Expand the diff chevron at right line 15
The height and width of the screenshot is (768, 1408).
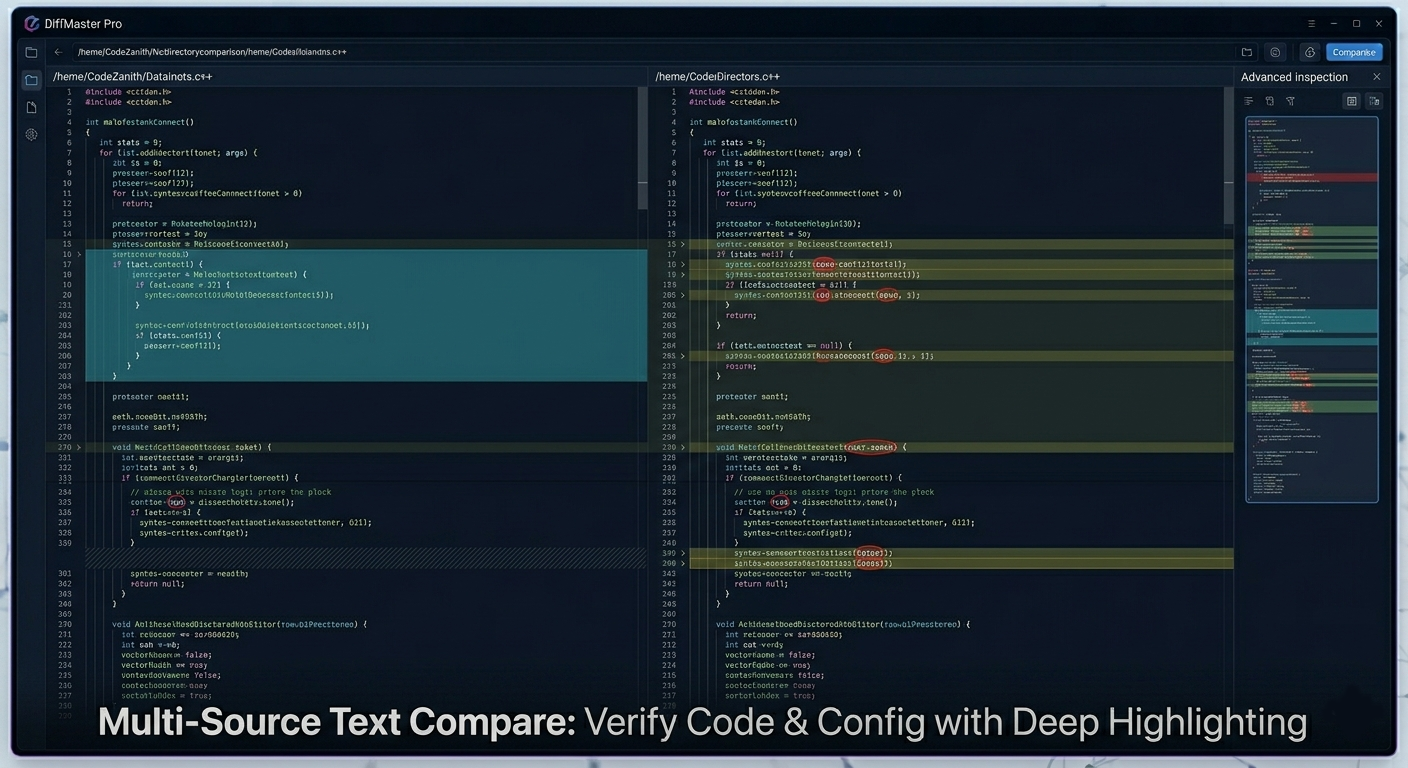[x=683, y=244]
